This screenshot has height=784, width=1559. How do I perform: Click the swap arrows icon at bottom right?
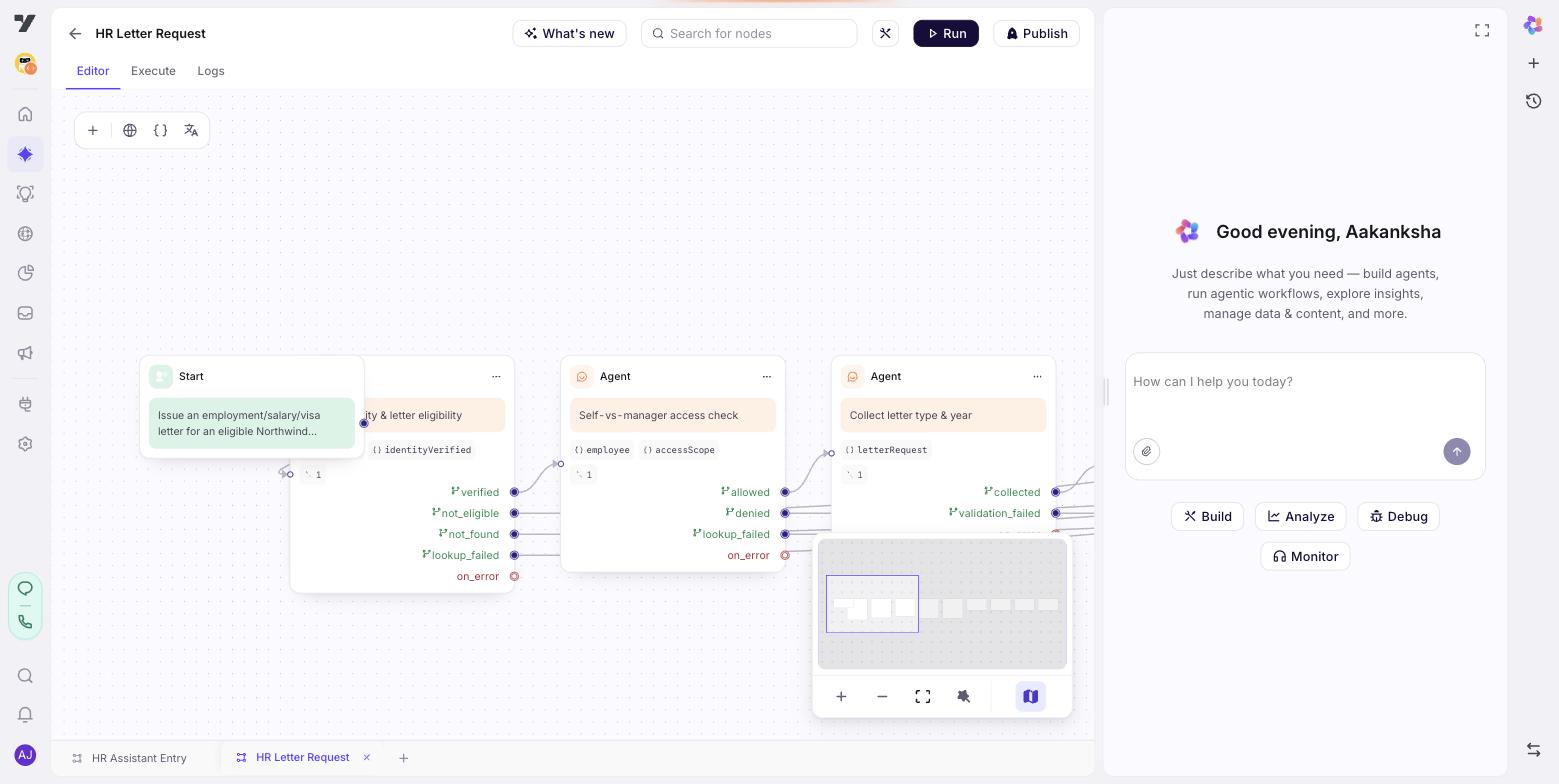(1533, 749)
